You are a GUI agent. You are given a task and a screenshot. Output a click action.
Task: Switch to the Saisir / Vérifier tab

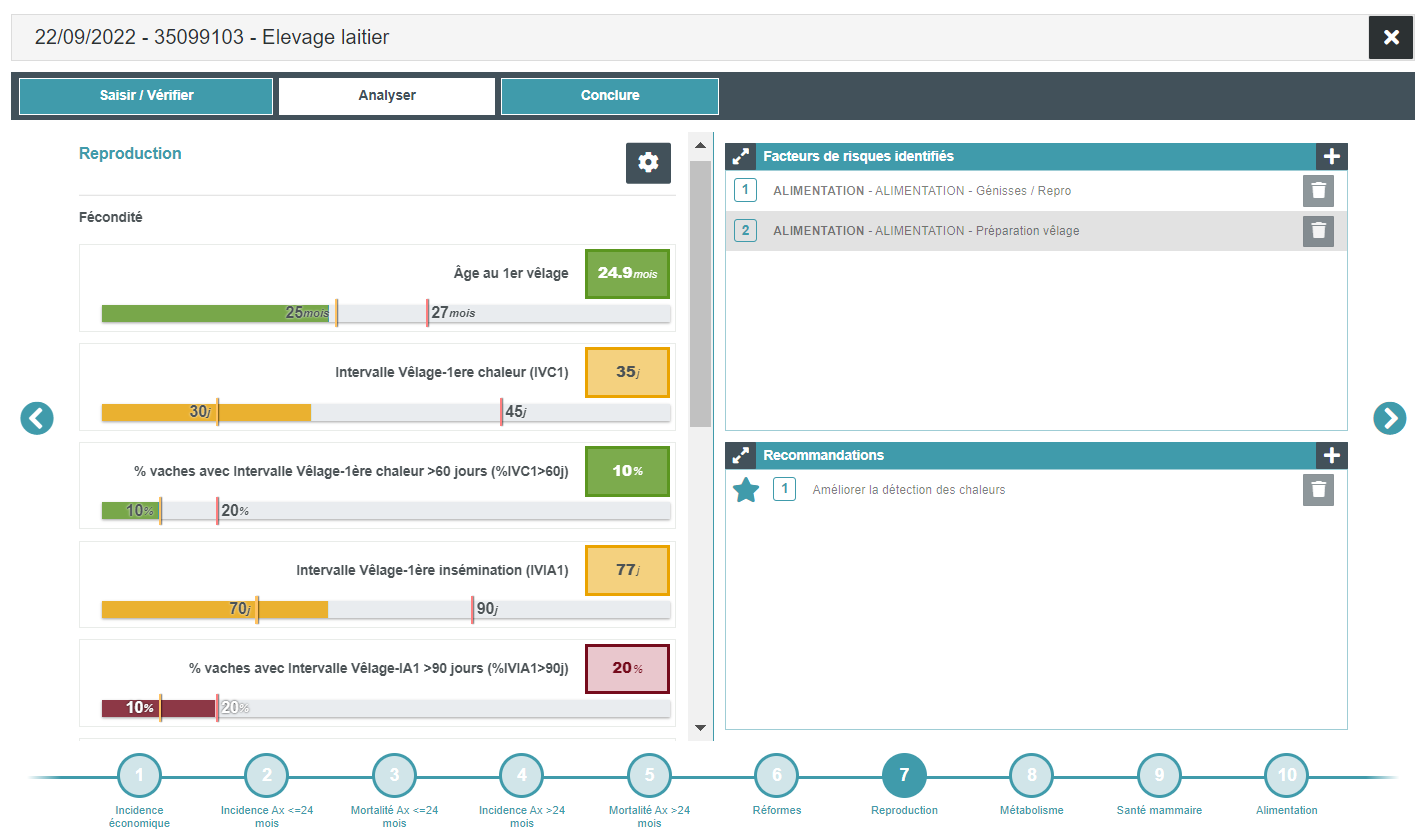point(146,96)
